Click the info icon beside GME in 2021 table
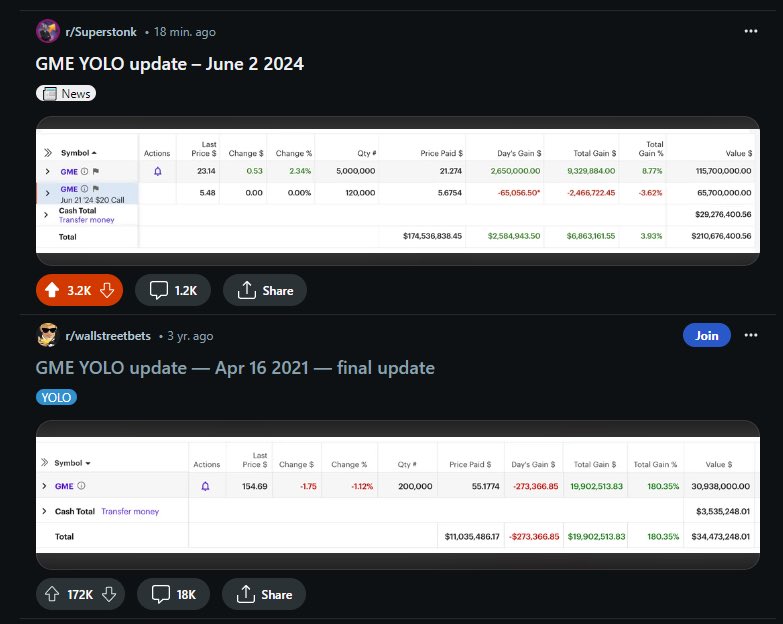 click(x=81, y=485)
